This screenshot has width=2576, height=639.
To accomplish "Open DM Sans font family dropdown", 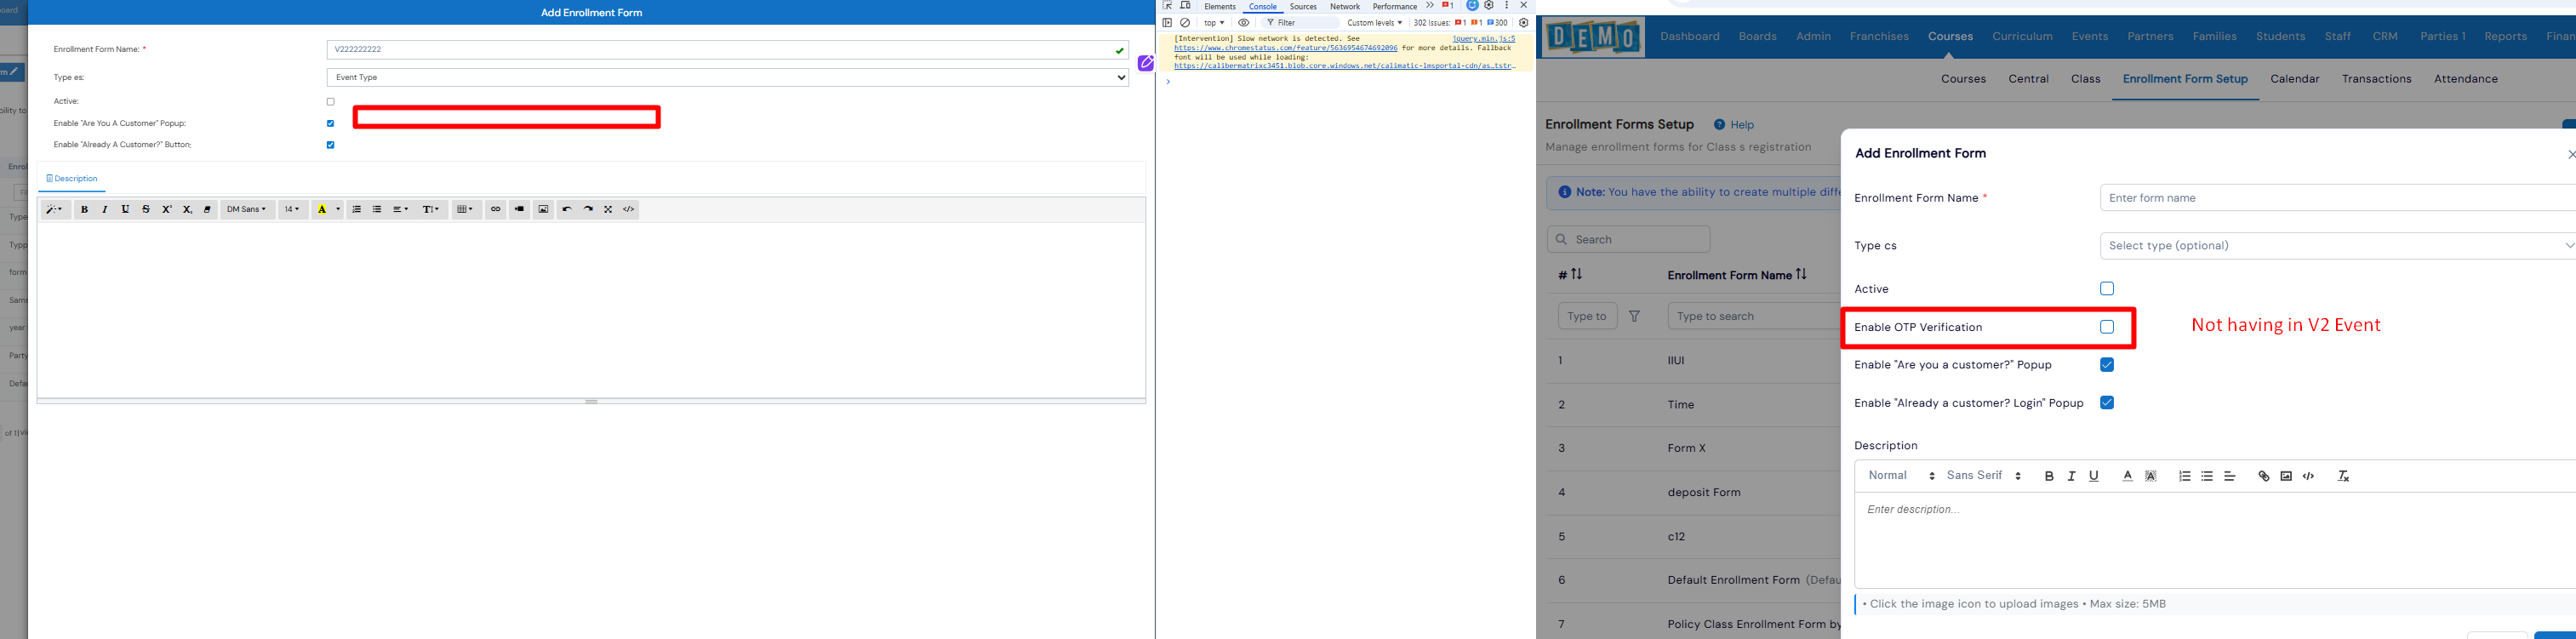I will [x=247, y=209].
